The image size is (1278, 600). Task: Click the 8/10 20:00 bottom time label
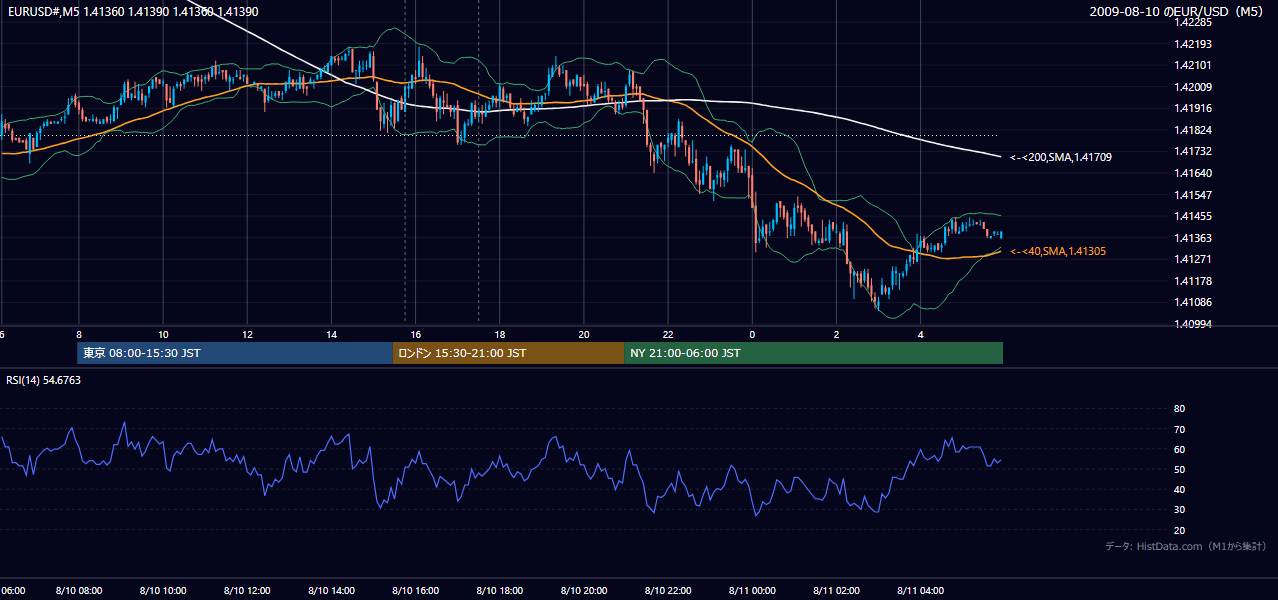coord(584,591)
